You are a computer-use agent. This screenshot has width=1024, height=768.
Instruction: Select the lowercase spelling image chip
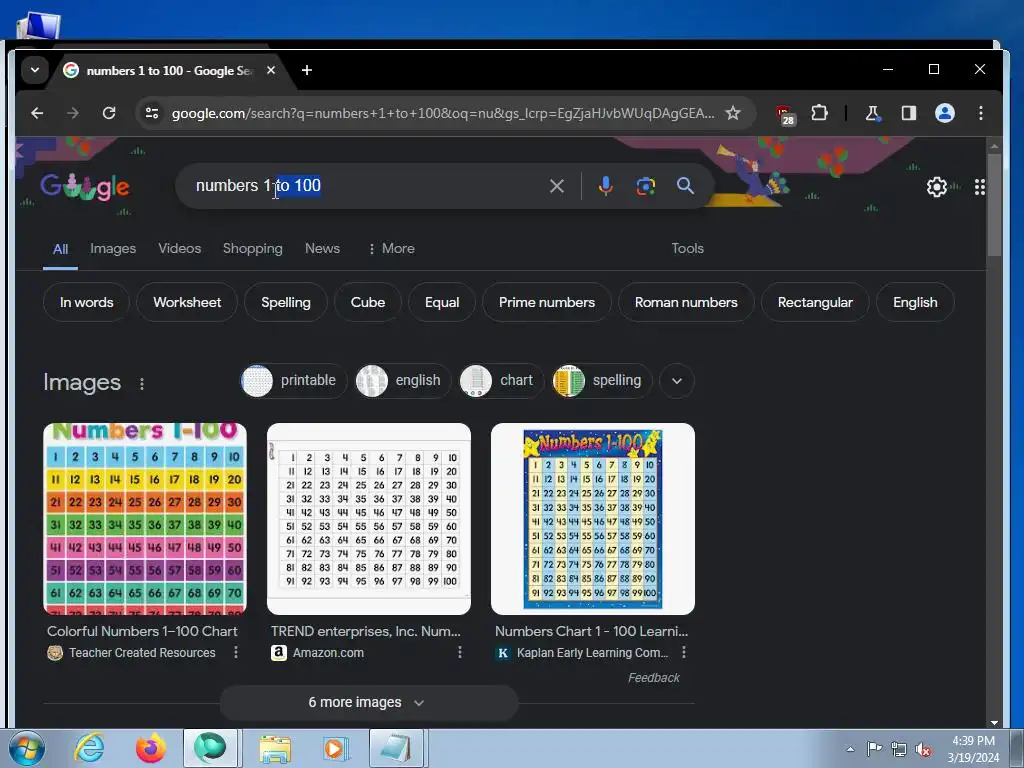coord(601,381)
